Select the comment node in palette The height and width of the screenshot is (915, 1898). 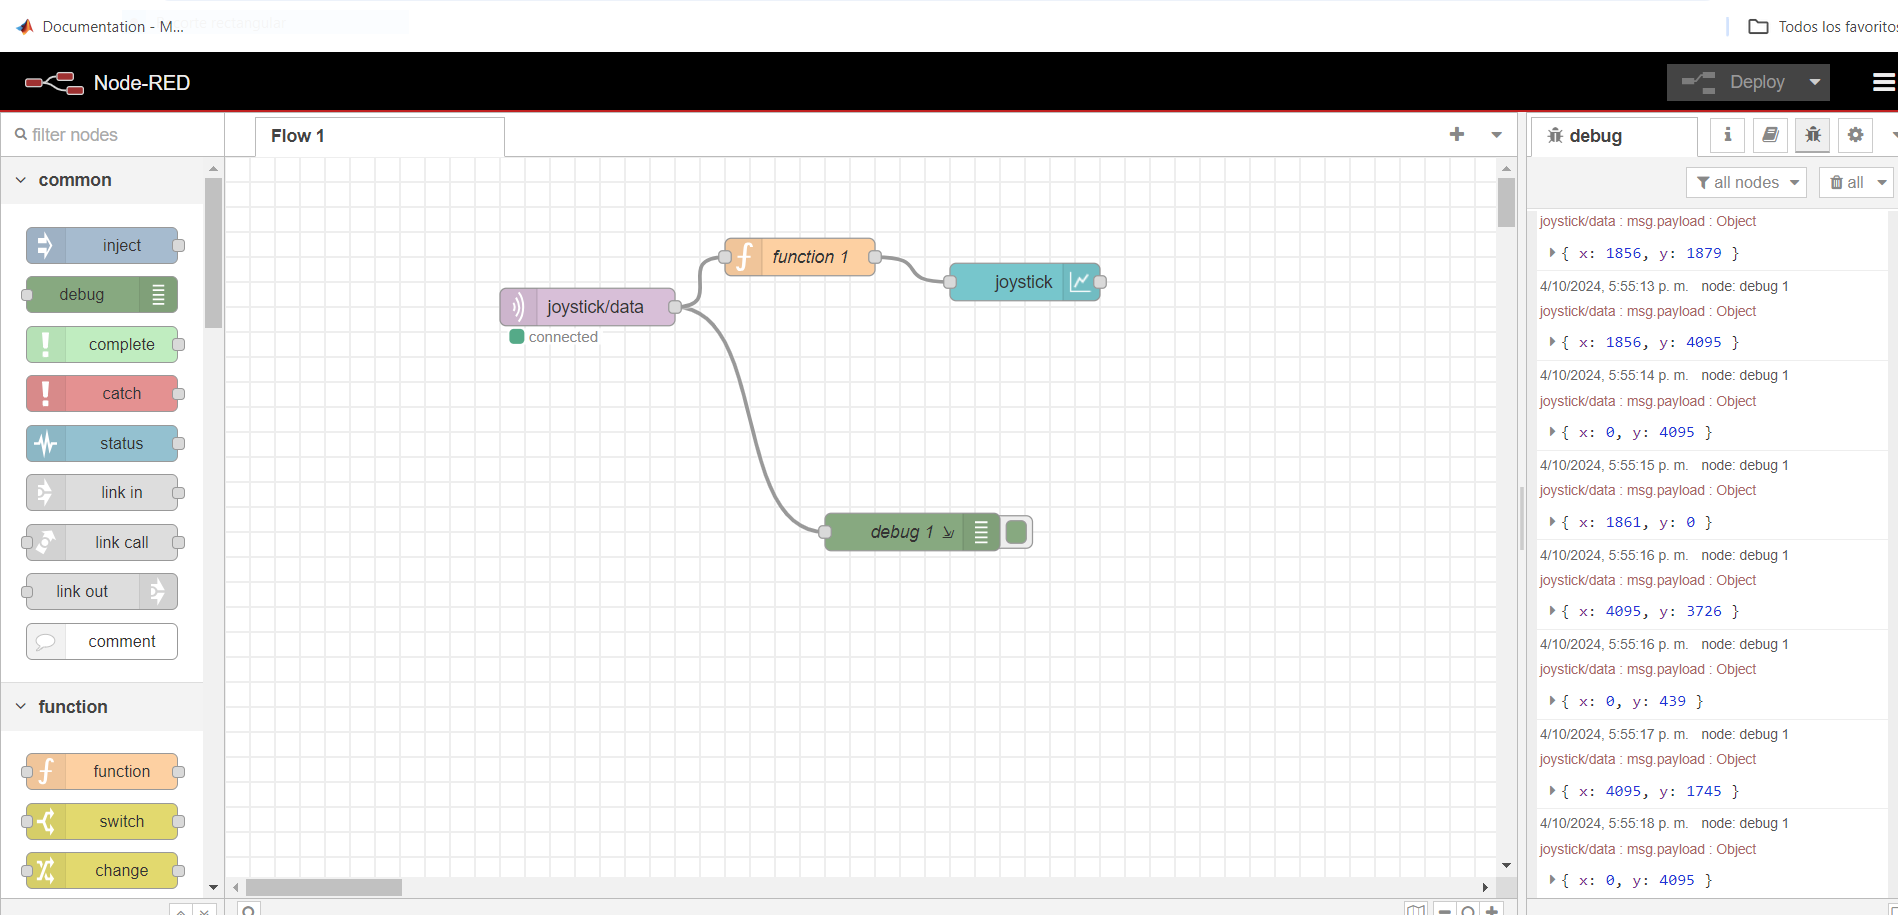pos(102,642)
